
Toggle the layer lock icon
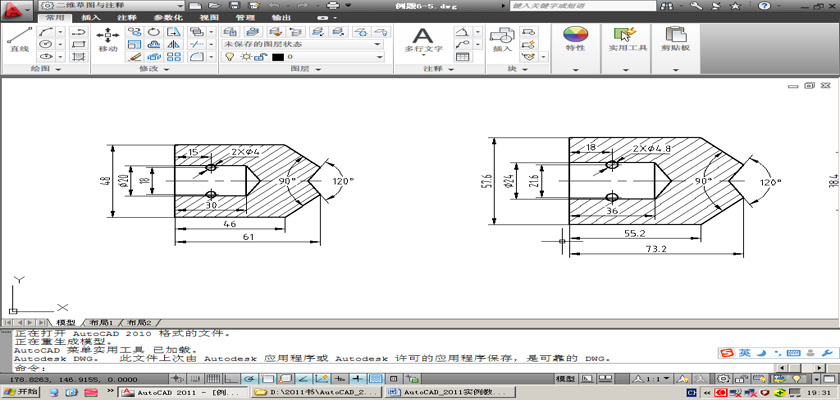point(260,58)
